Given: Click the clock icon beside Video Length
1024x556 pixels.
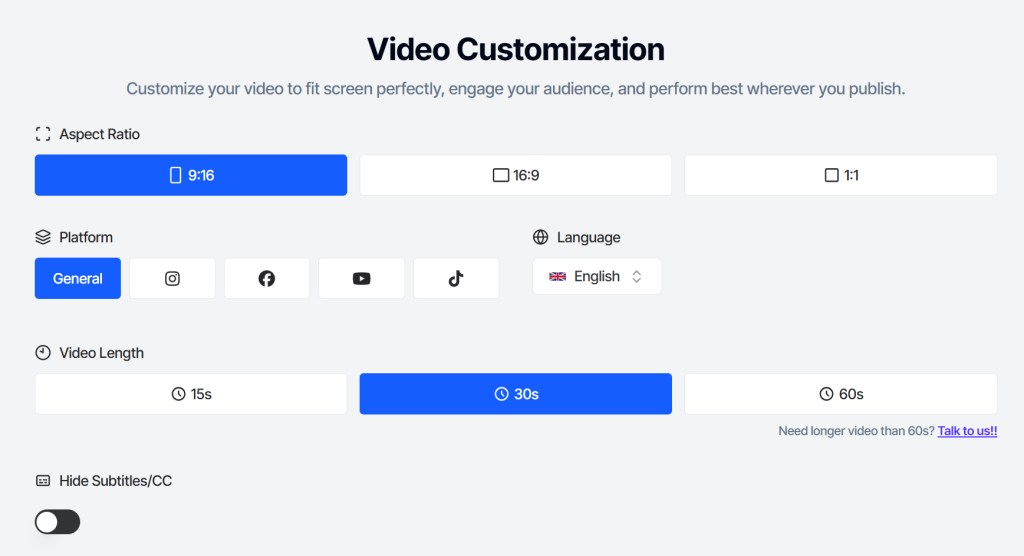Looking at the screenshot, I should point(43,353).
